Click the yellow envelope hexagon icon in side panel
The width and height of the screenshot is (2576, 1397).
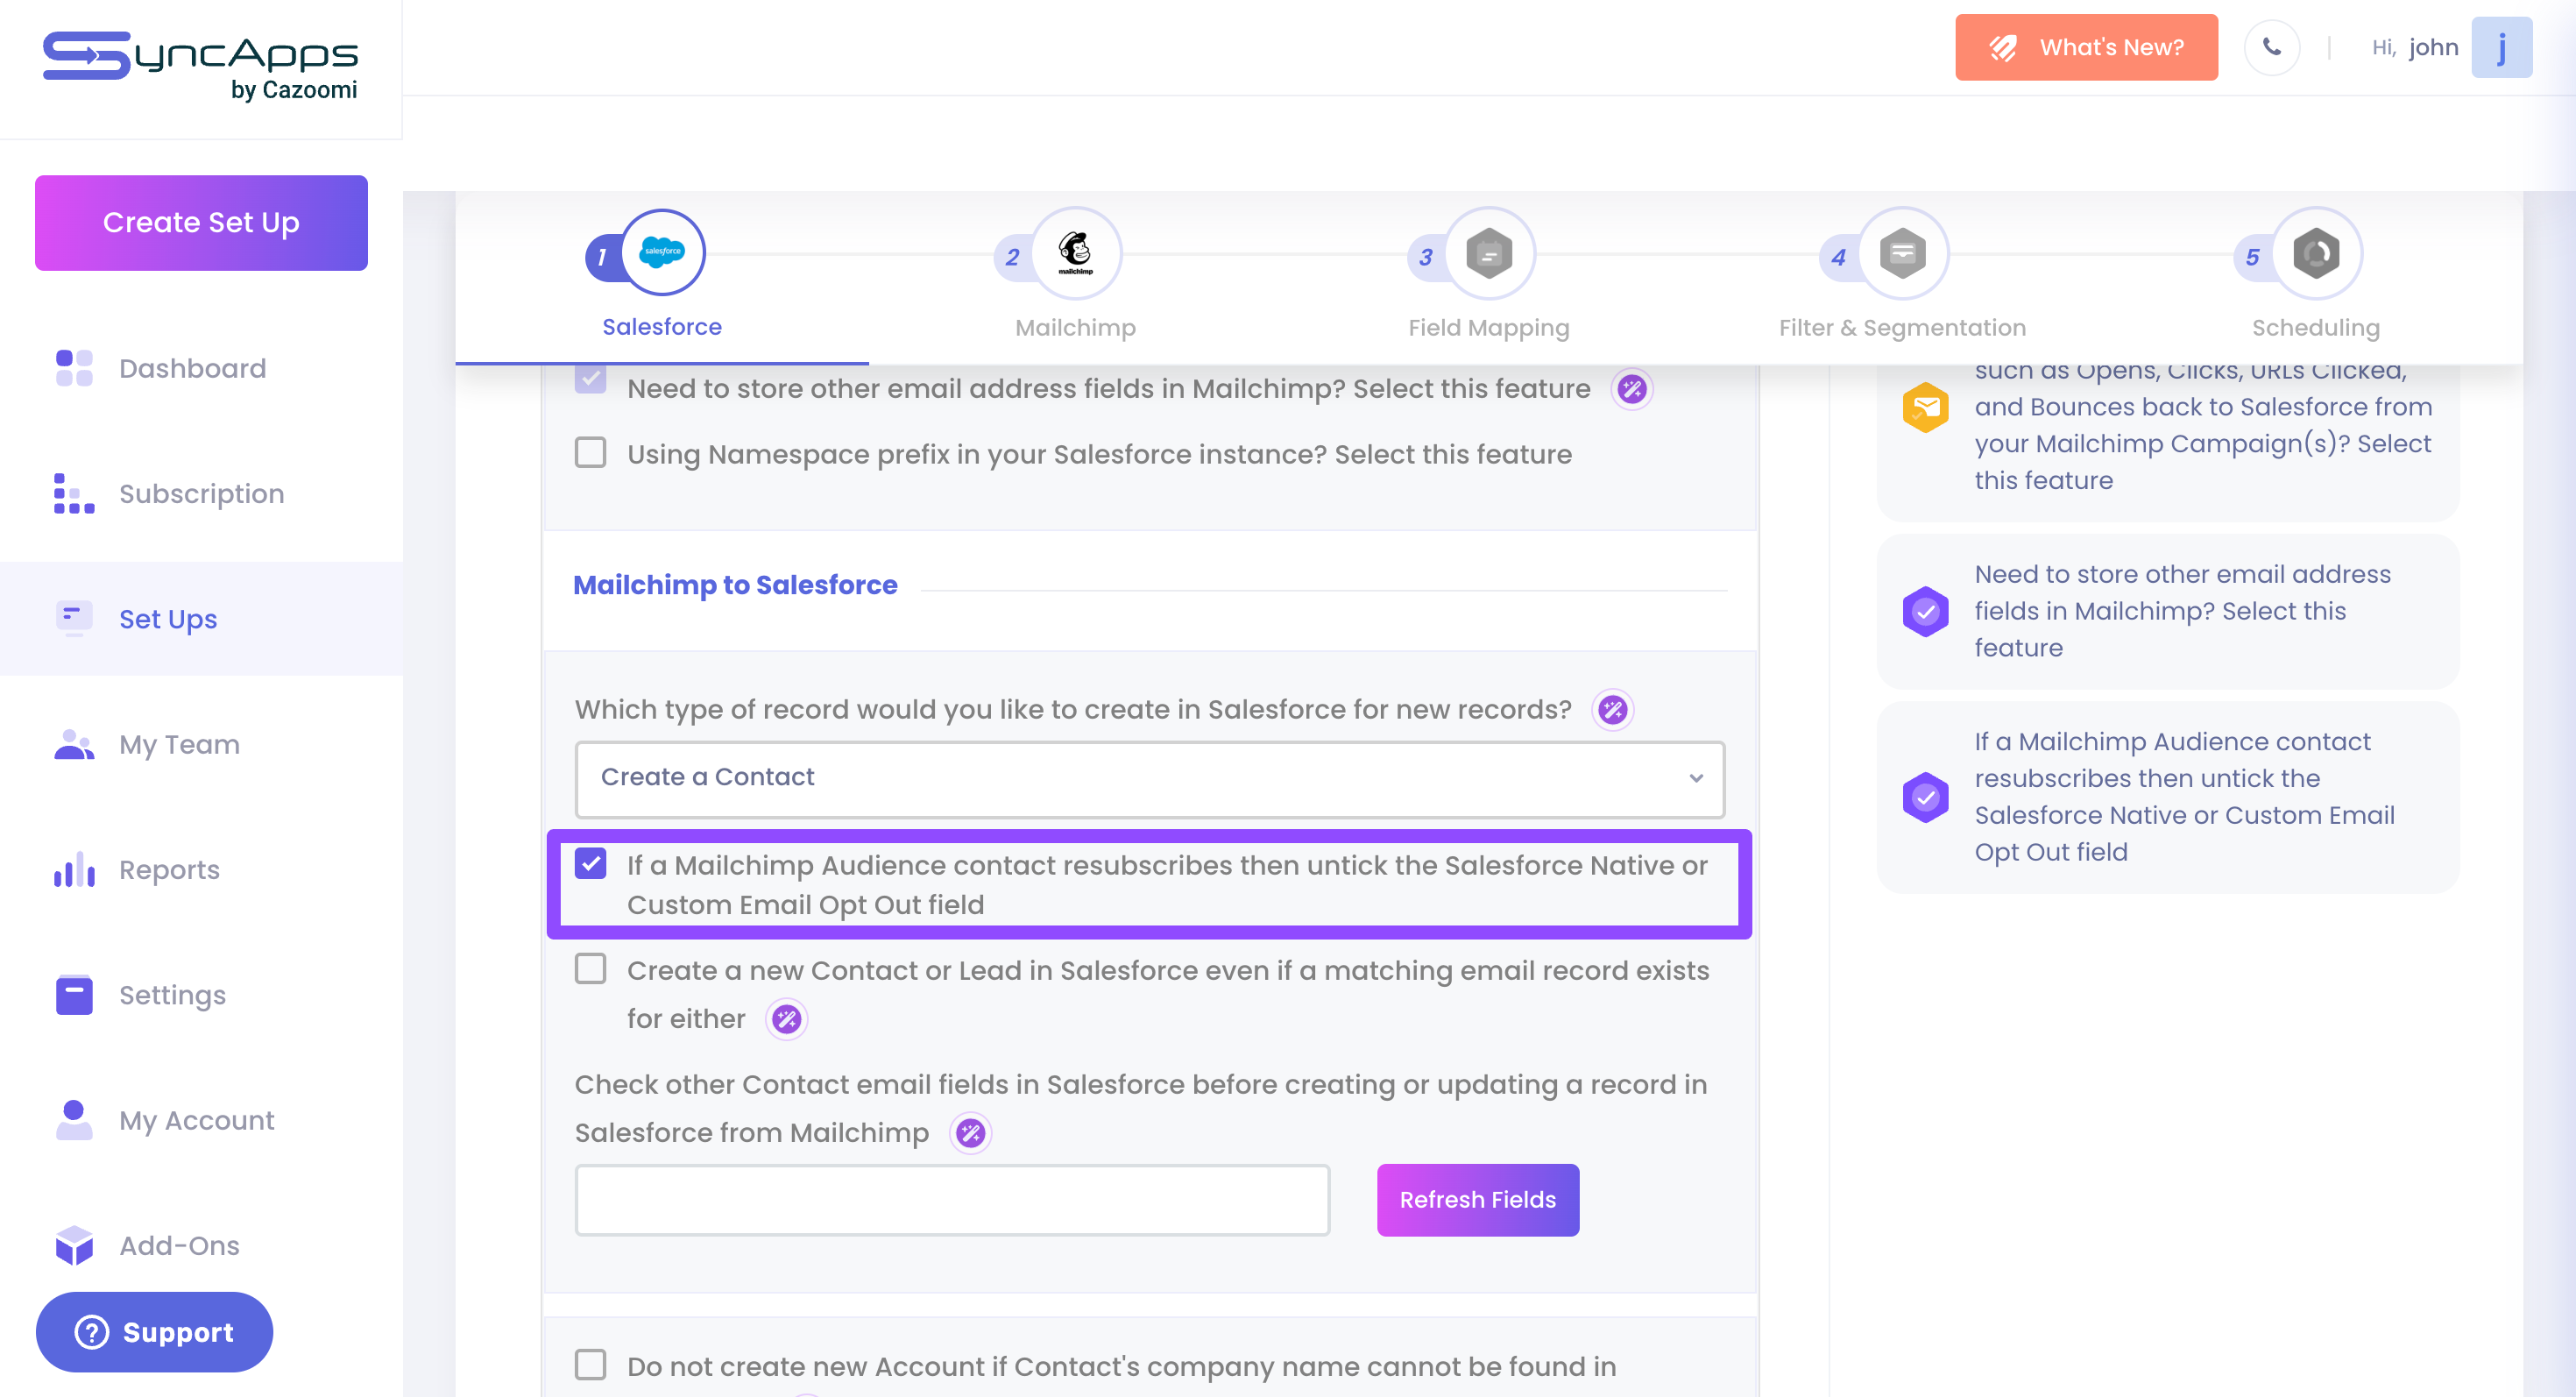1925,408
